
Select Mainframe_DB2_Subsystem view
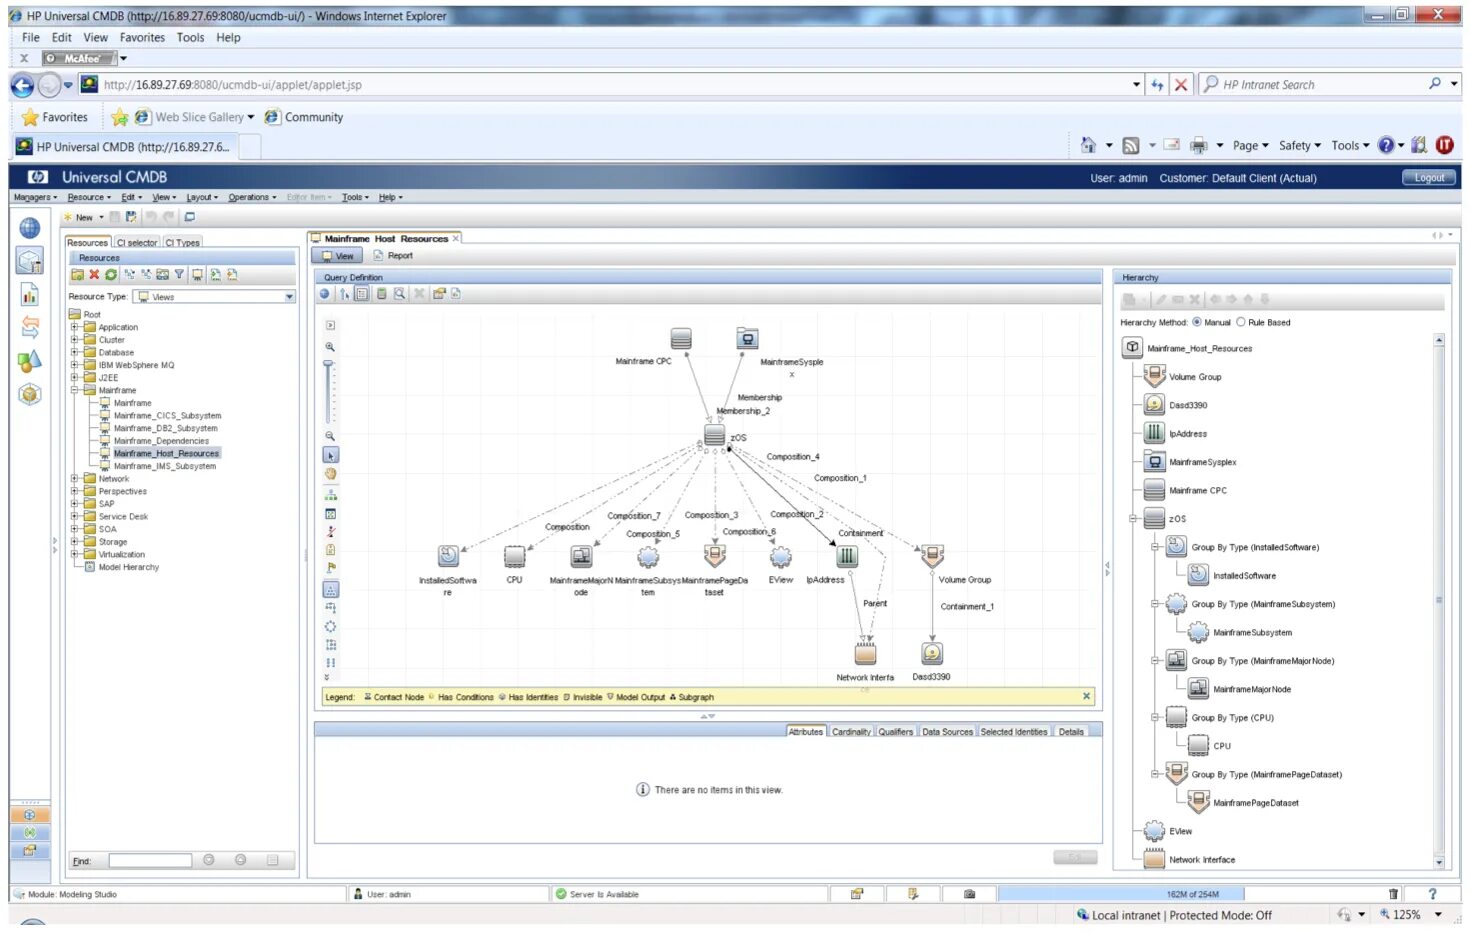(x=165, y=428)
